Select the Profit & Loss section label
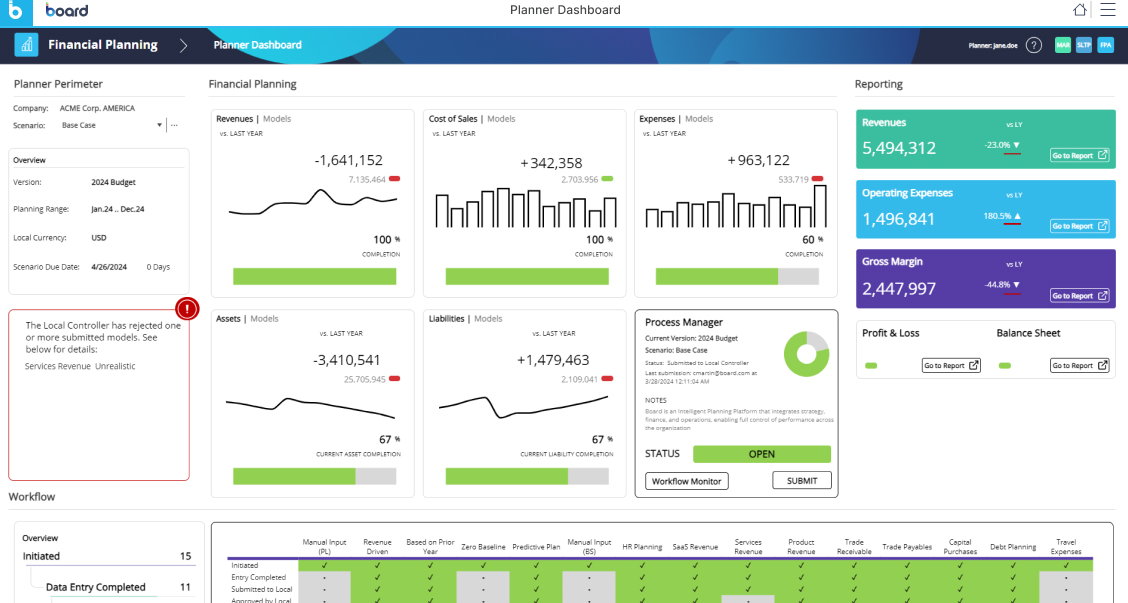The height and width of the screenshot is (603, 1128). (892, 333)
